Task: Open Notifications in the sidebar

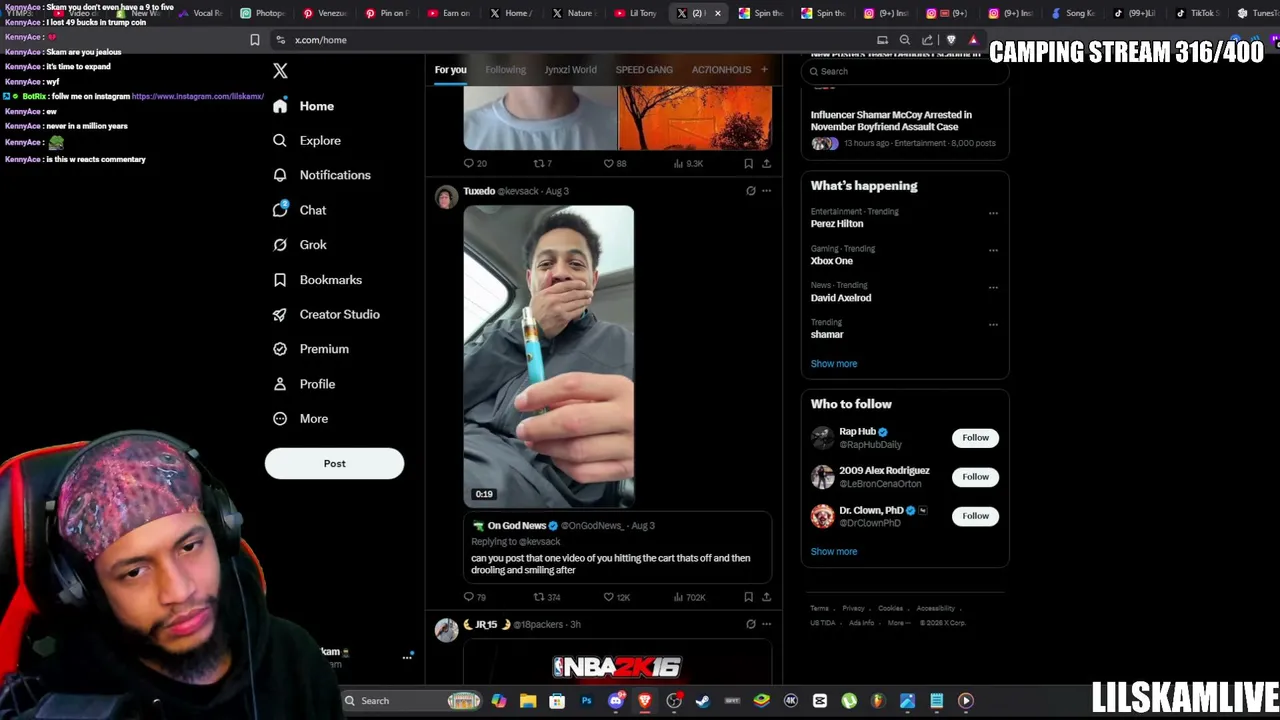Action: [322, 175]
